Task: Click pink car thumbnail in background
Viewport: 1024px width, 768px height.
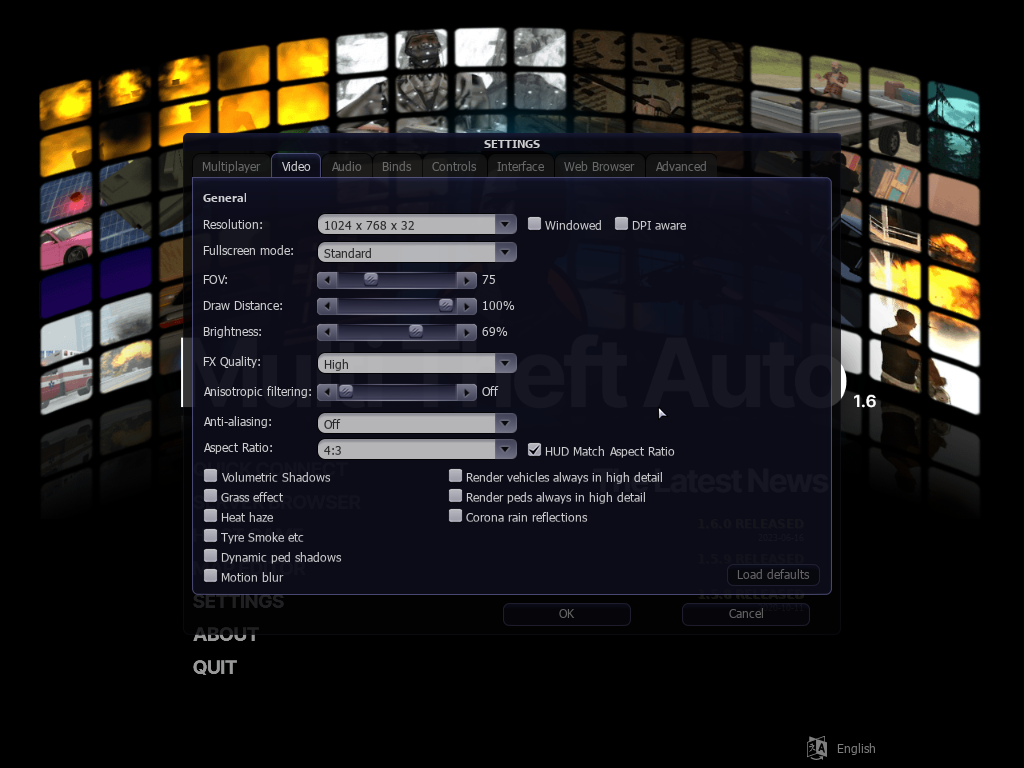Action: coord(66,244)
